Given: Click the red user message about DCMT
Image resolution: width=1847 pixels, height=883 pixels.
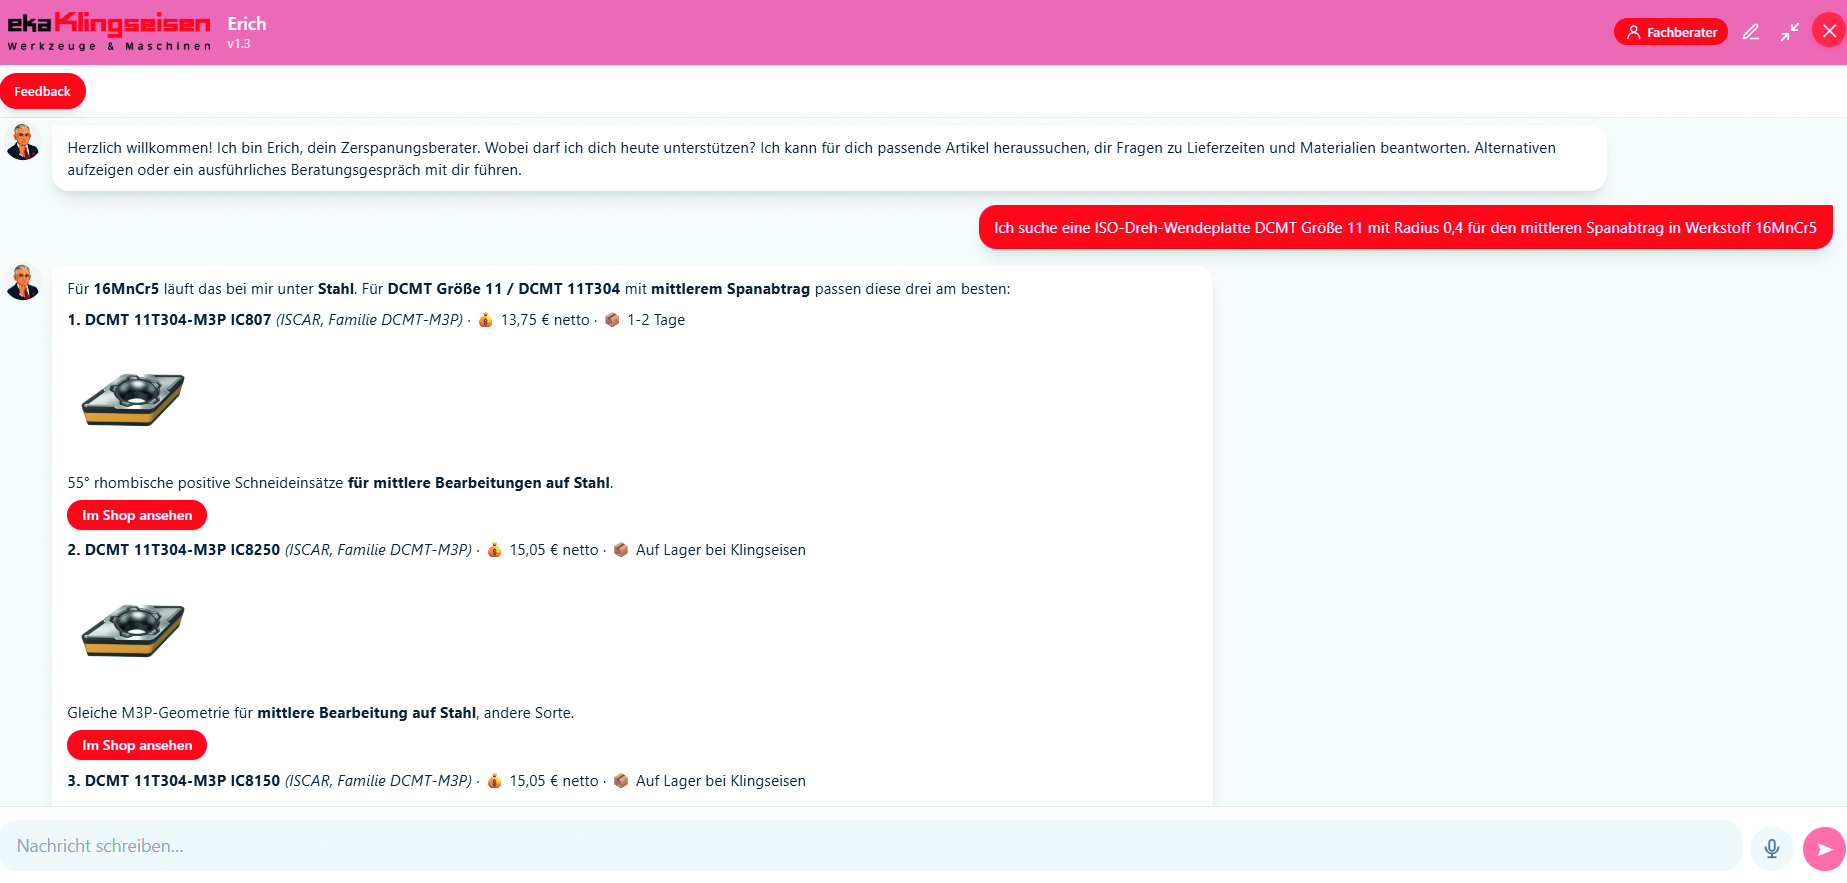Looking at the screenshot, I should click(x=1405, y=228).
